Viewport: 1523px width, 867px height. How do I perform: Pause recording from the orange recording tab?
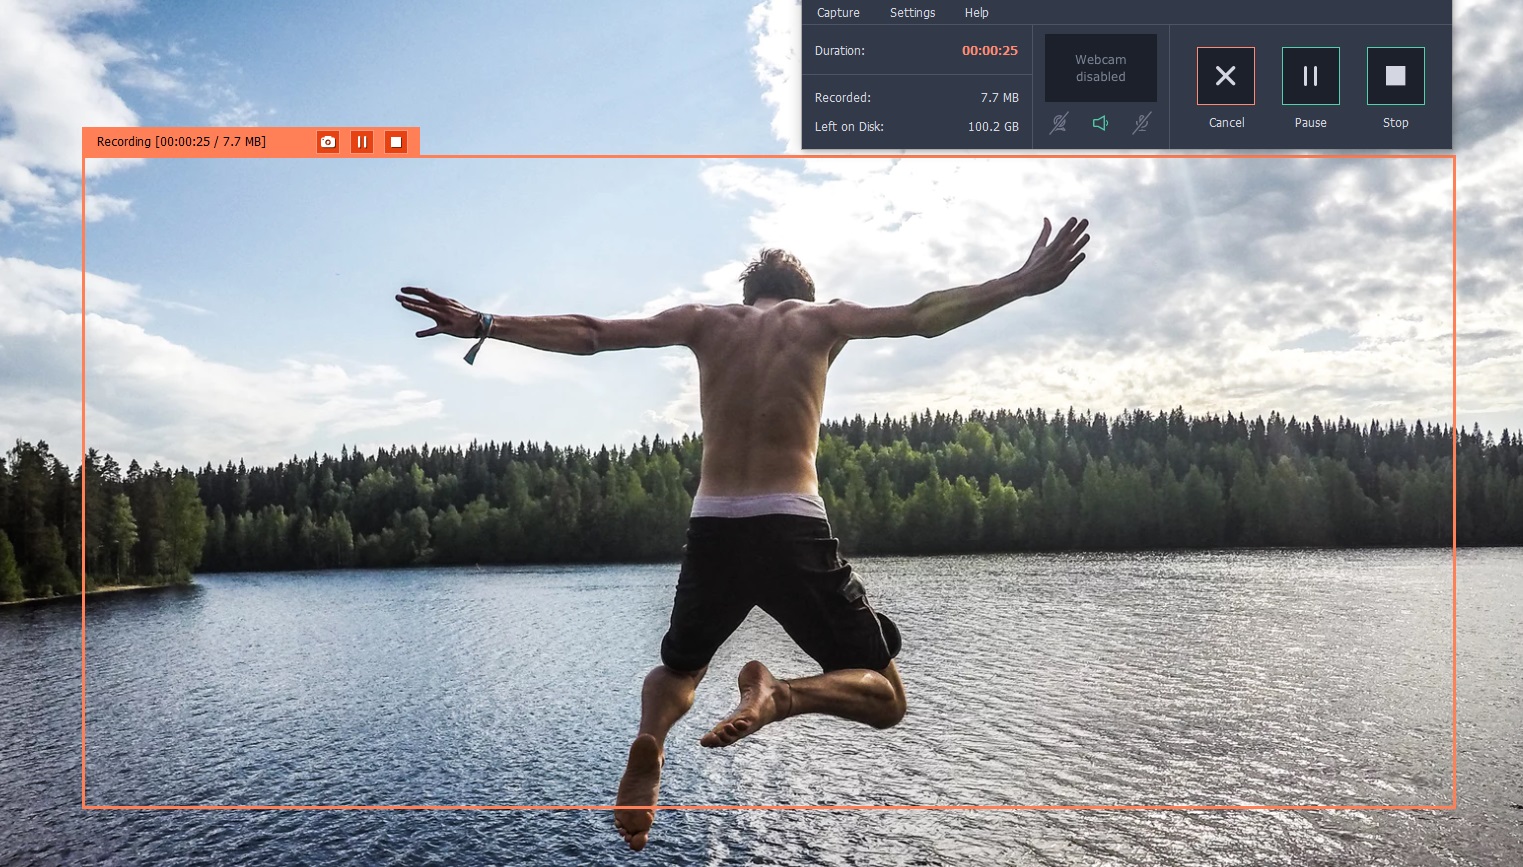click(362, 142)
